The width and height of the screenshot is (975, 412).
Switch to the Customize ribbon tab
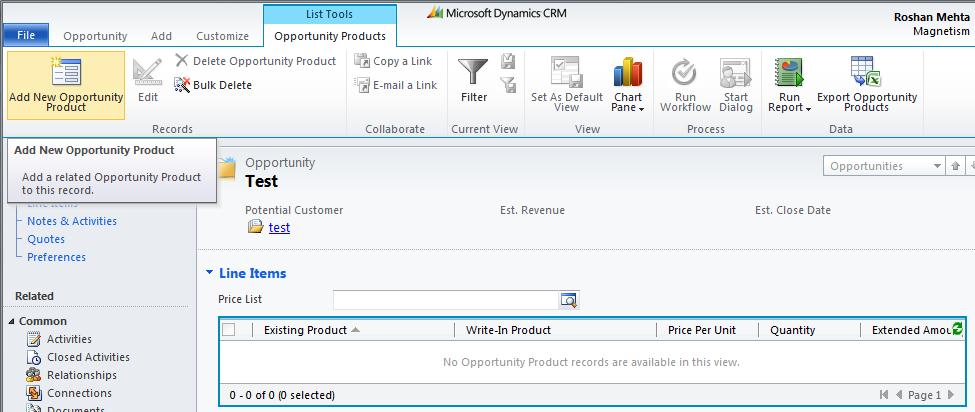pyautogui.click(x=223, y=36)
